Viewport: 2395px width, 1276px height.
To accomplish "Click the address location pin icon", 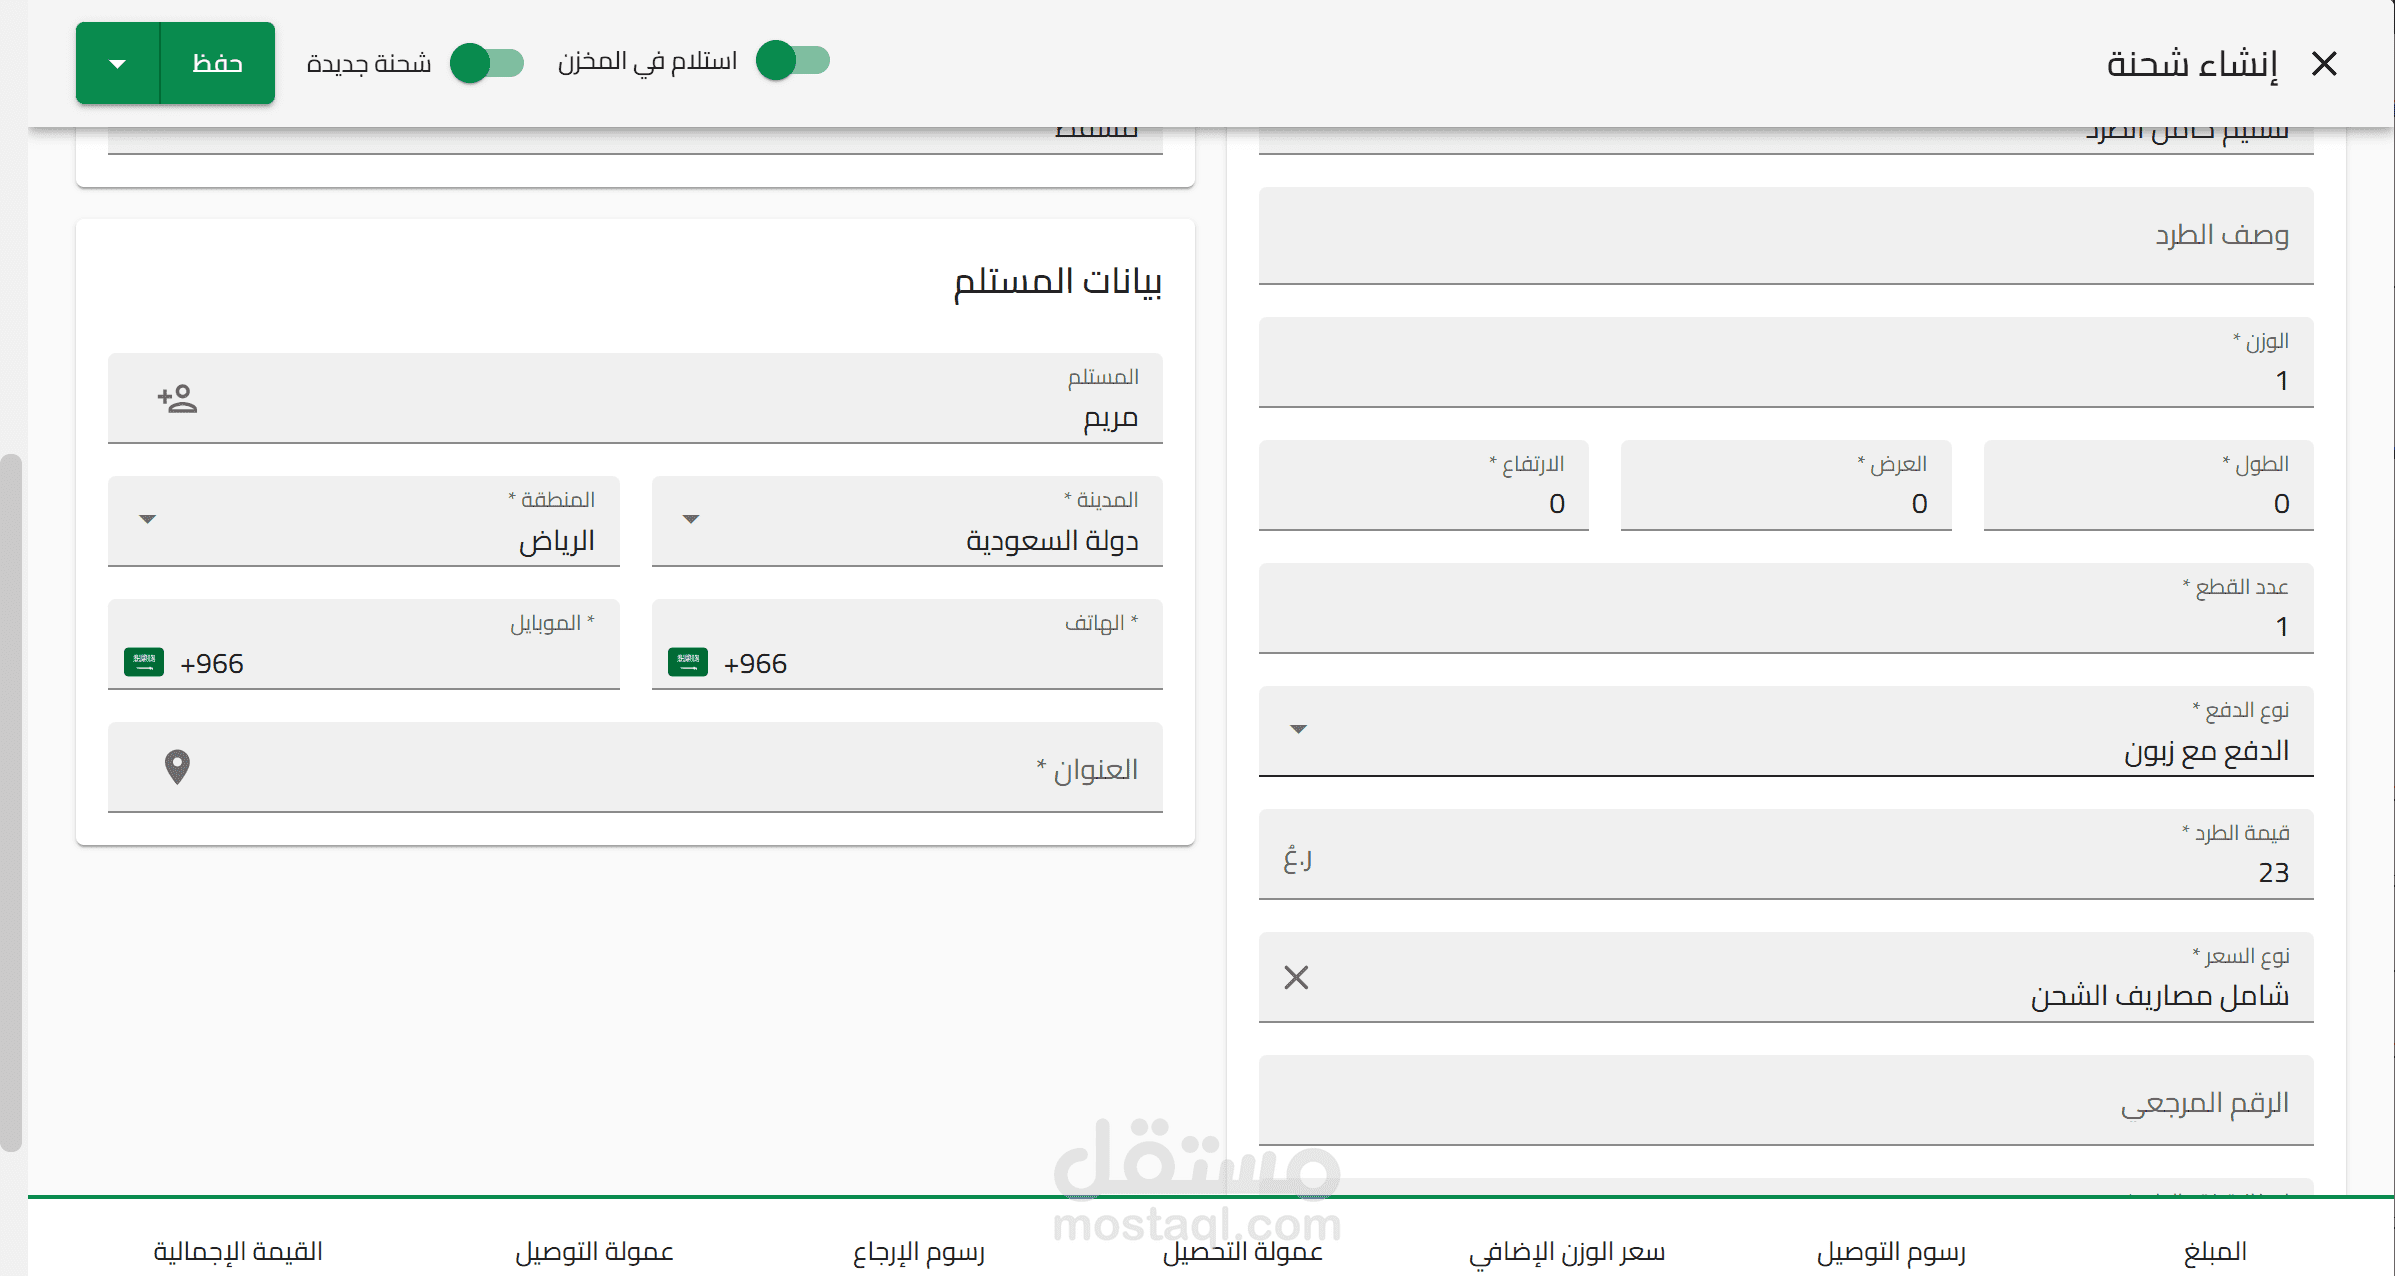I will click(177, 767).
